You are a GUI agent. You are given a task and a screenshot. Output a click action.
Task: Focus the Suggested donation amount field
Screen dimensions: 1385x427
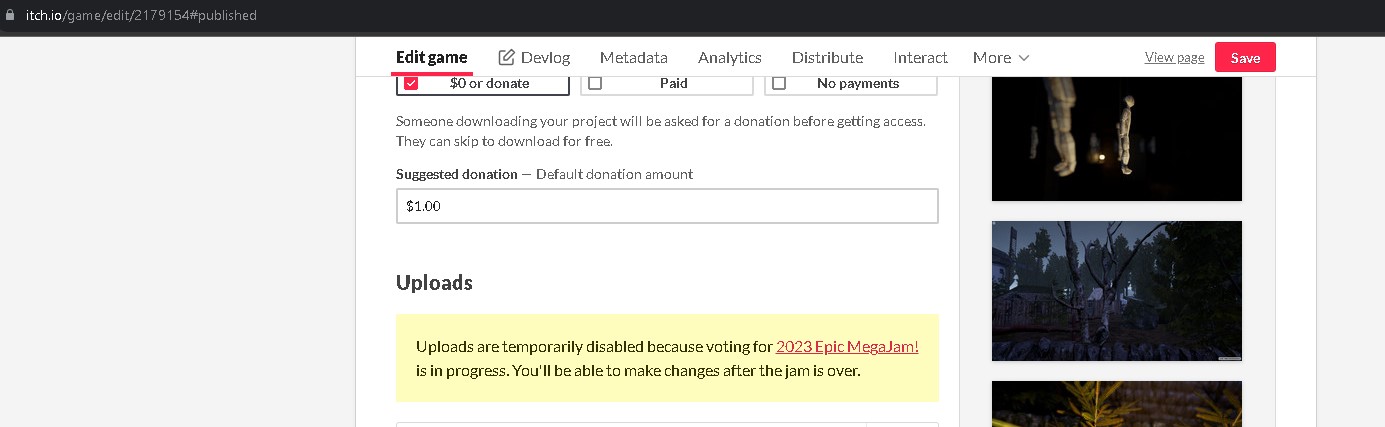(667, 206)
